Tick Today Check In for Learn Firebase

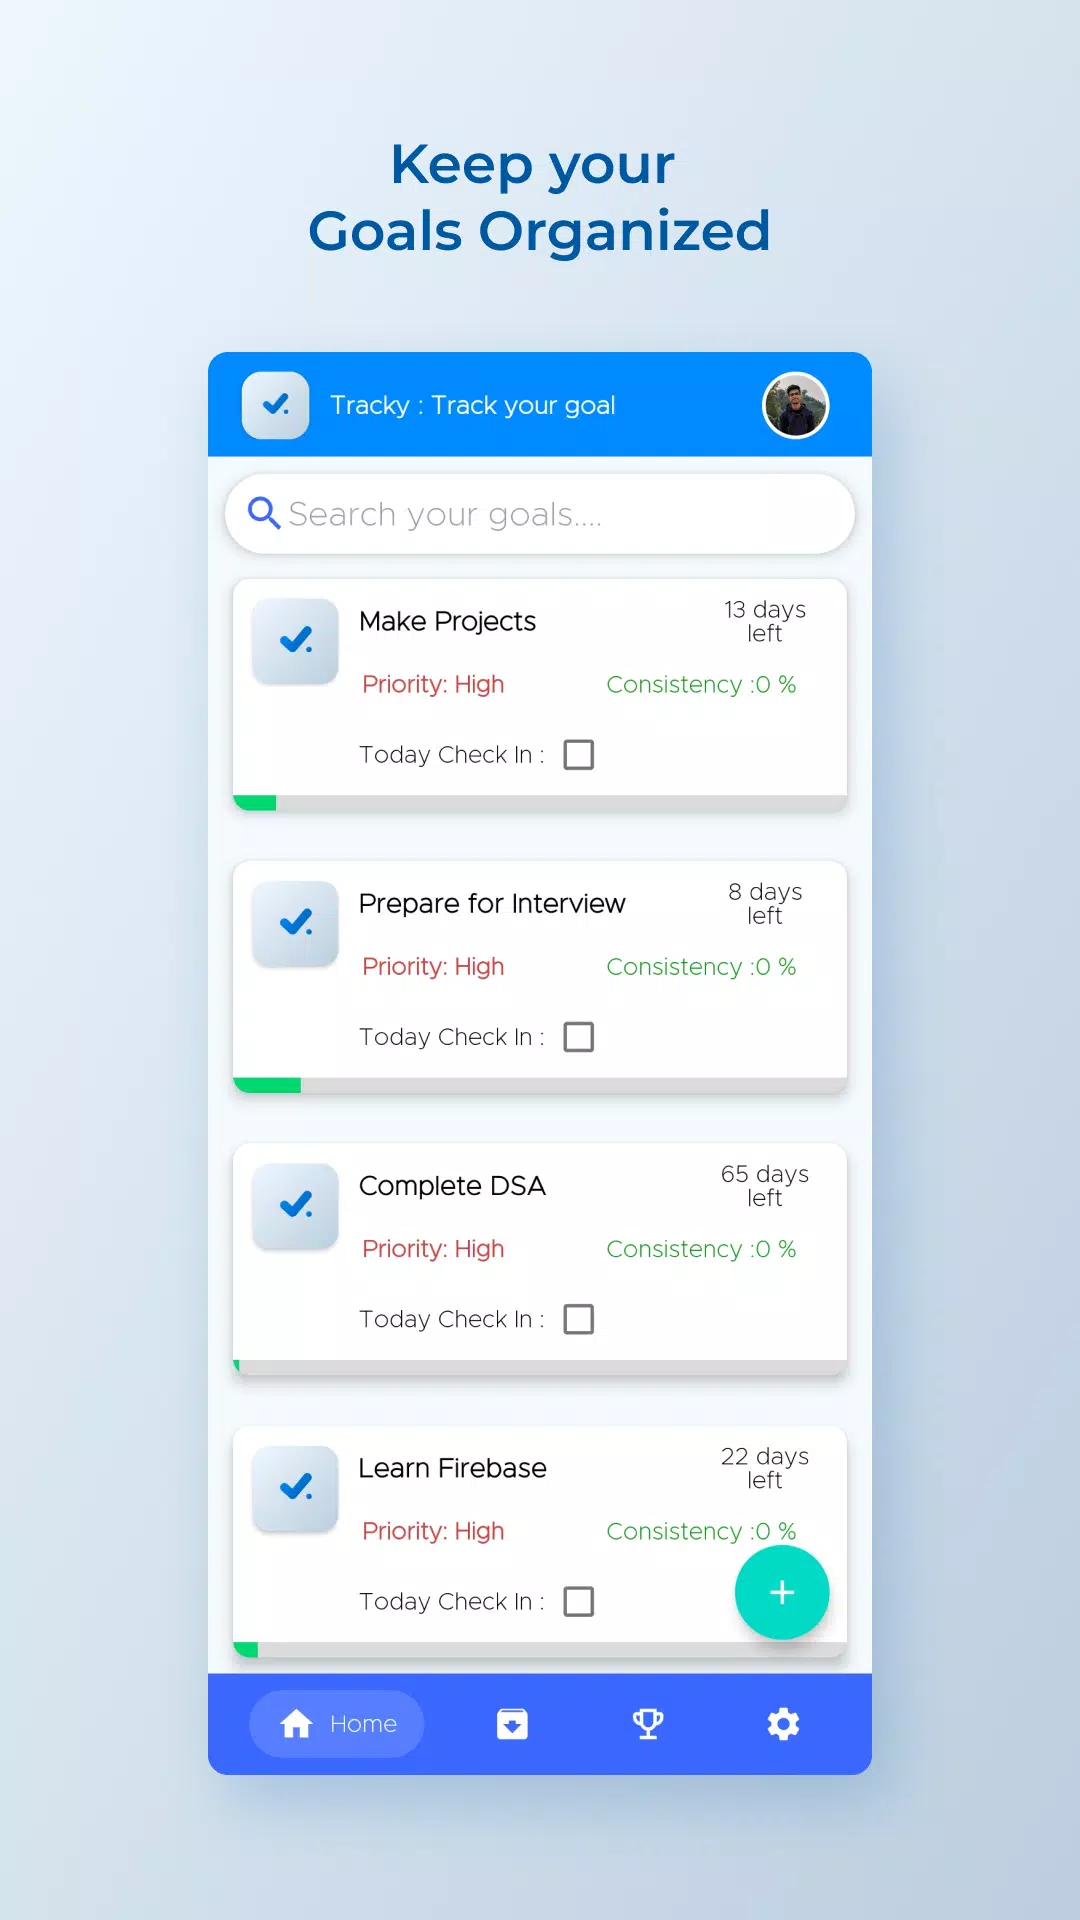[x=579, y=1601]
